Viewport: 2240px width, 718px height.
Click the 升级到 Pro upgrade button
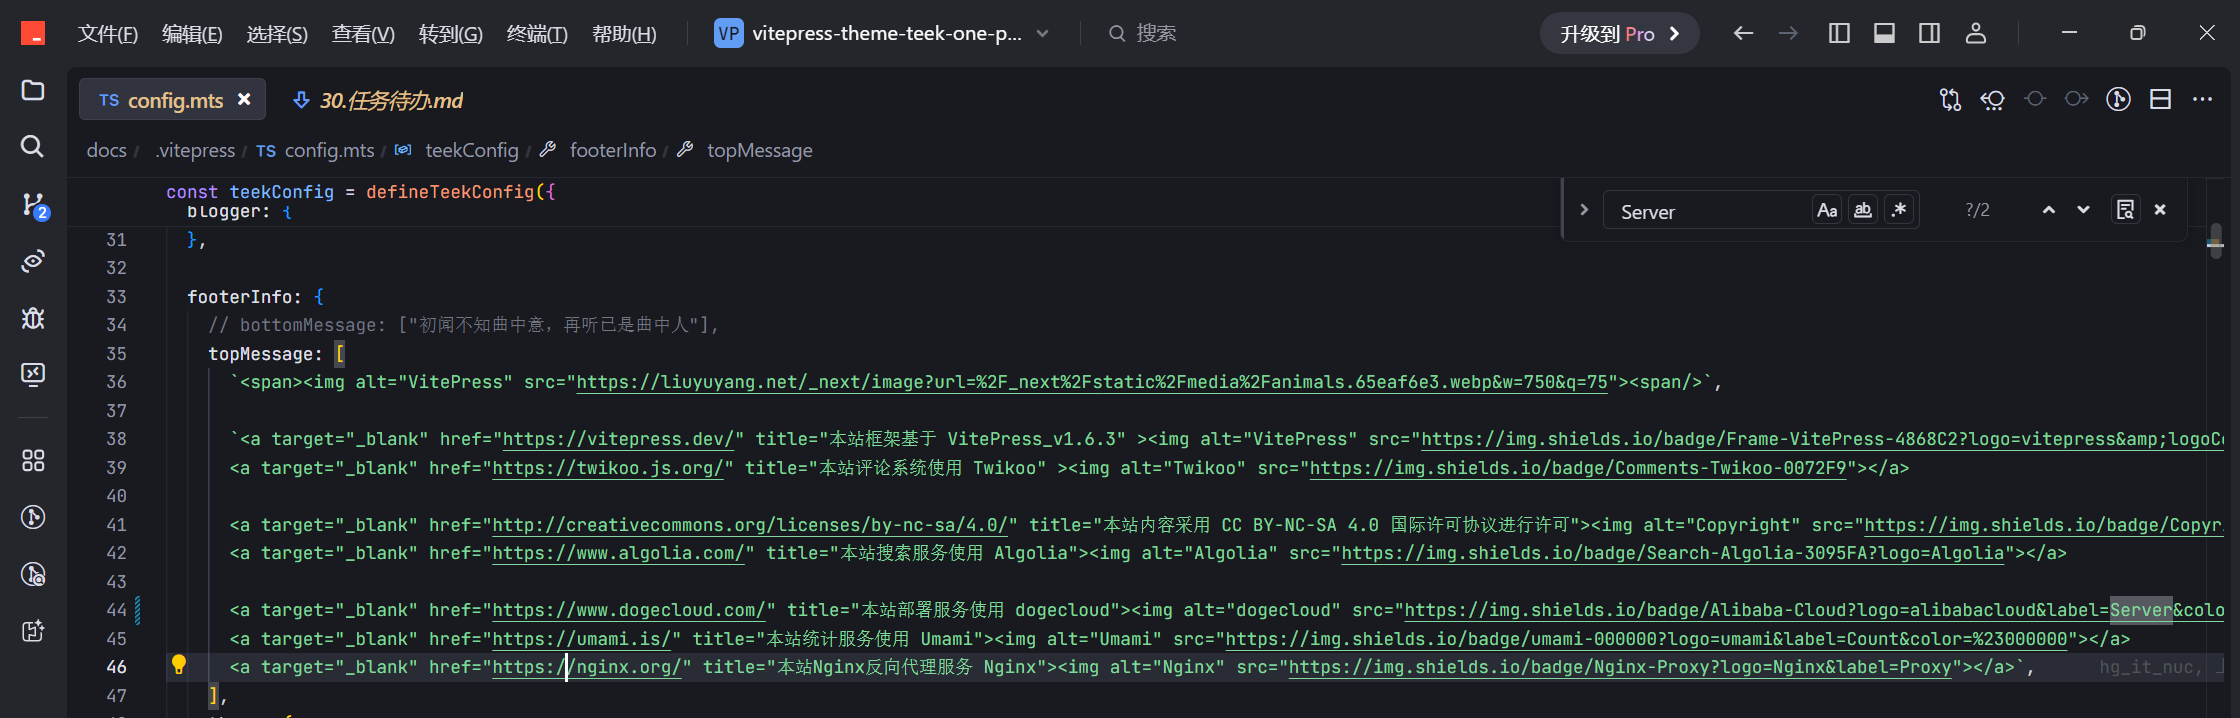coord(1619,33)
